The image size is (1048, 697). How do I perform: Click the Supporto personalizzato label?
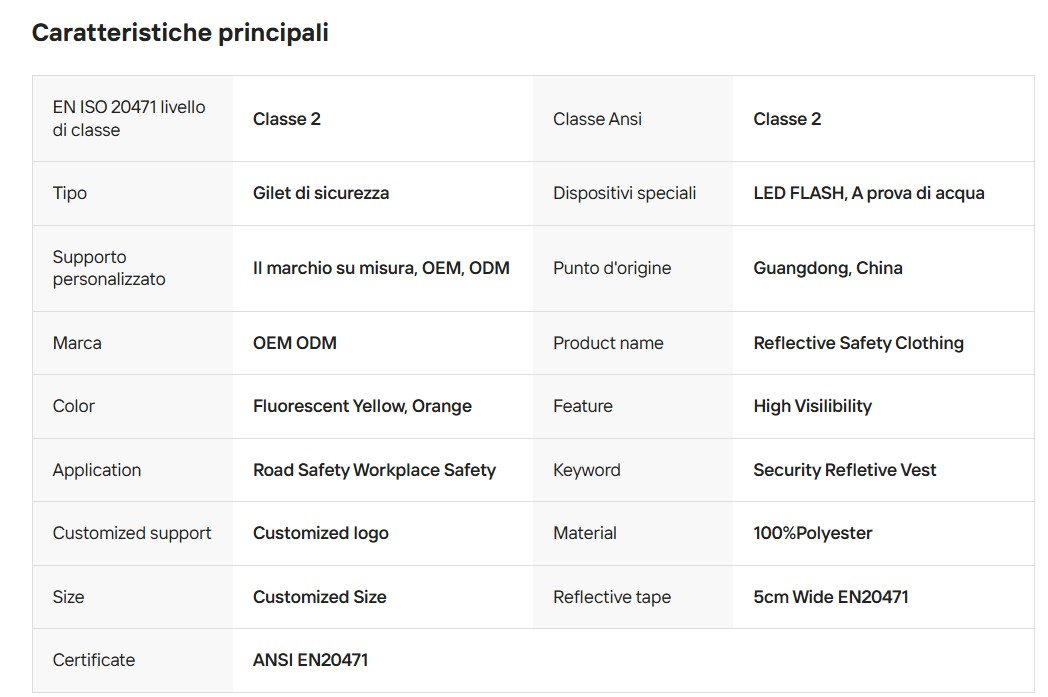[x=109, y=268]
